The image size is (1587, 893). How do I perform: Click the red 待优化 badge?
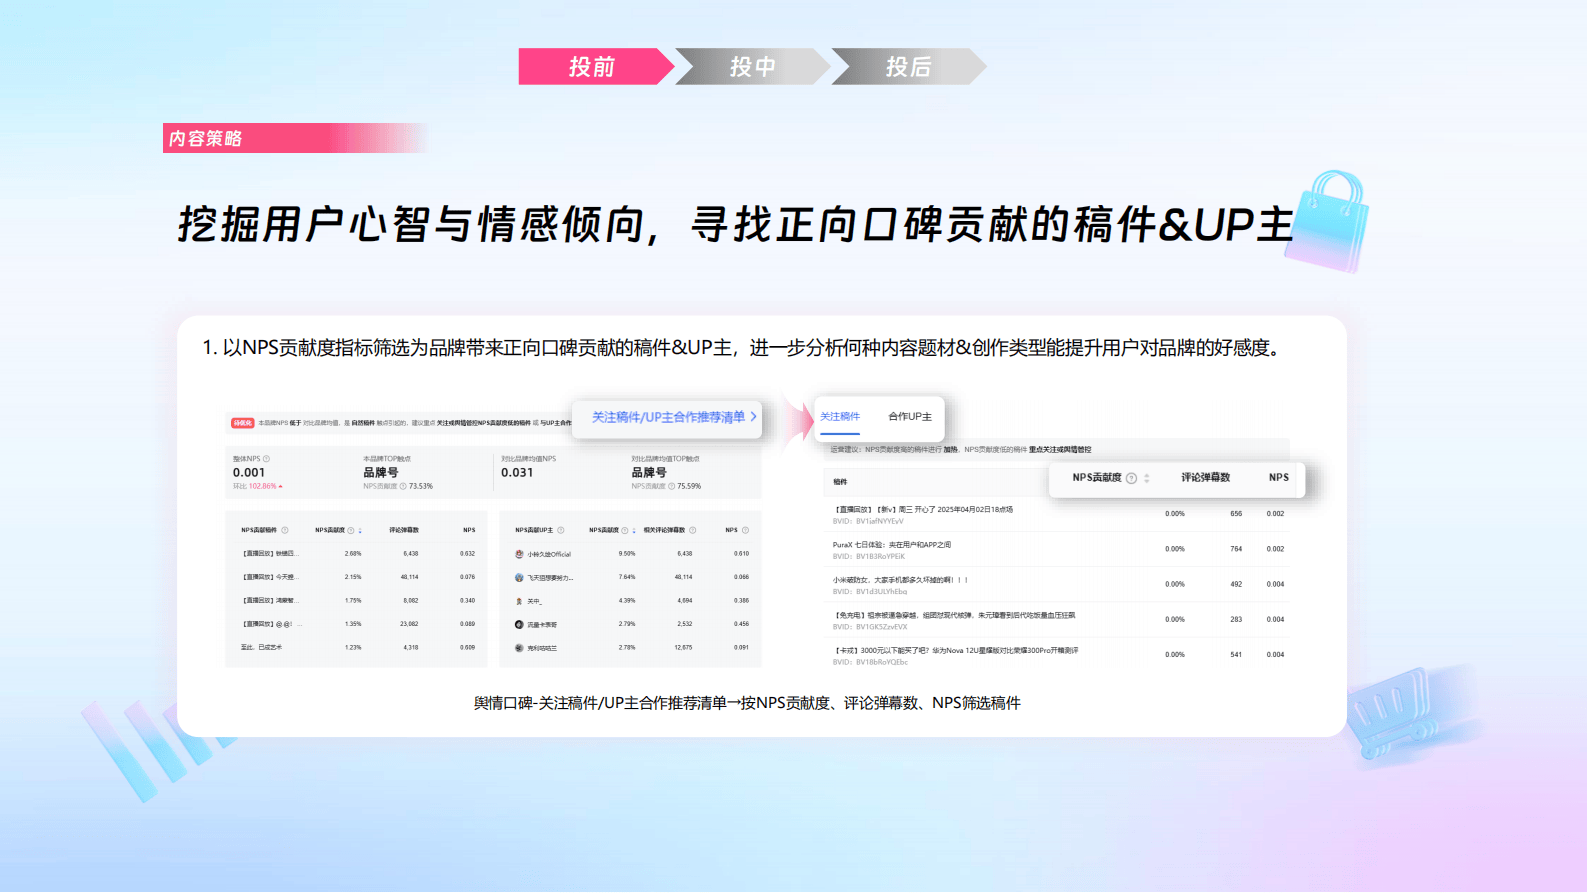[x=243, y=423]
